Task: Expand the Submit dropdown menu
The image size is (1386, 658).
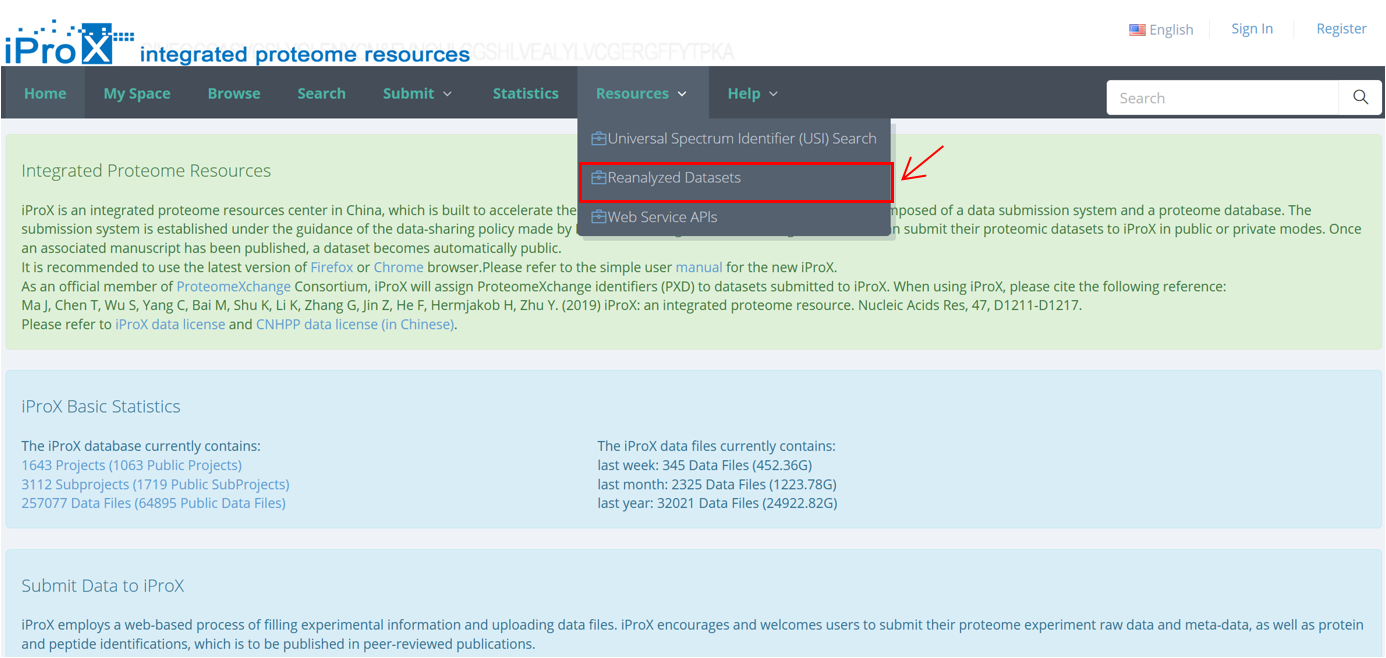Action: (418, 93)
